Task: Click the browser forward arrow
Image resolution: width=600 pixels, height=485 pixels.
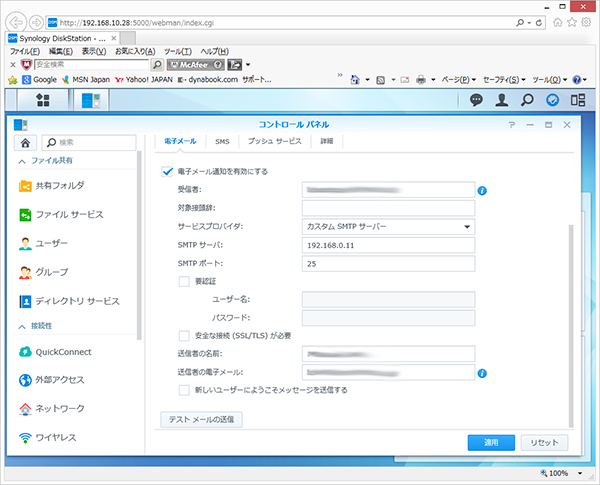Action: [x=36, y=23]
